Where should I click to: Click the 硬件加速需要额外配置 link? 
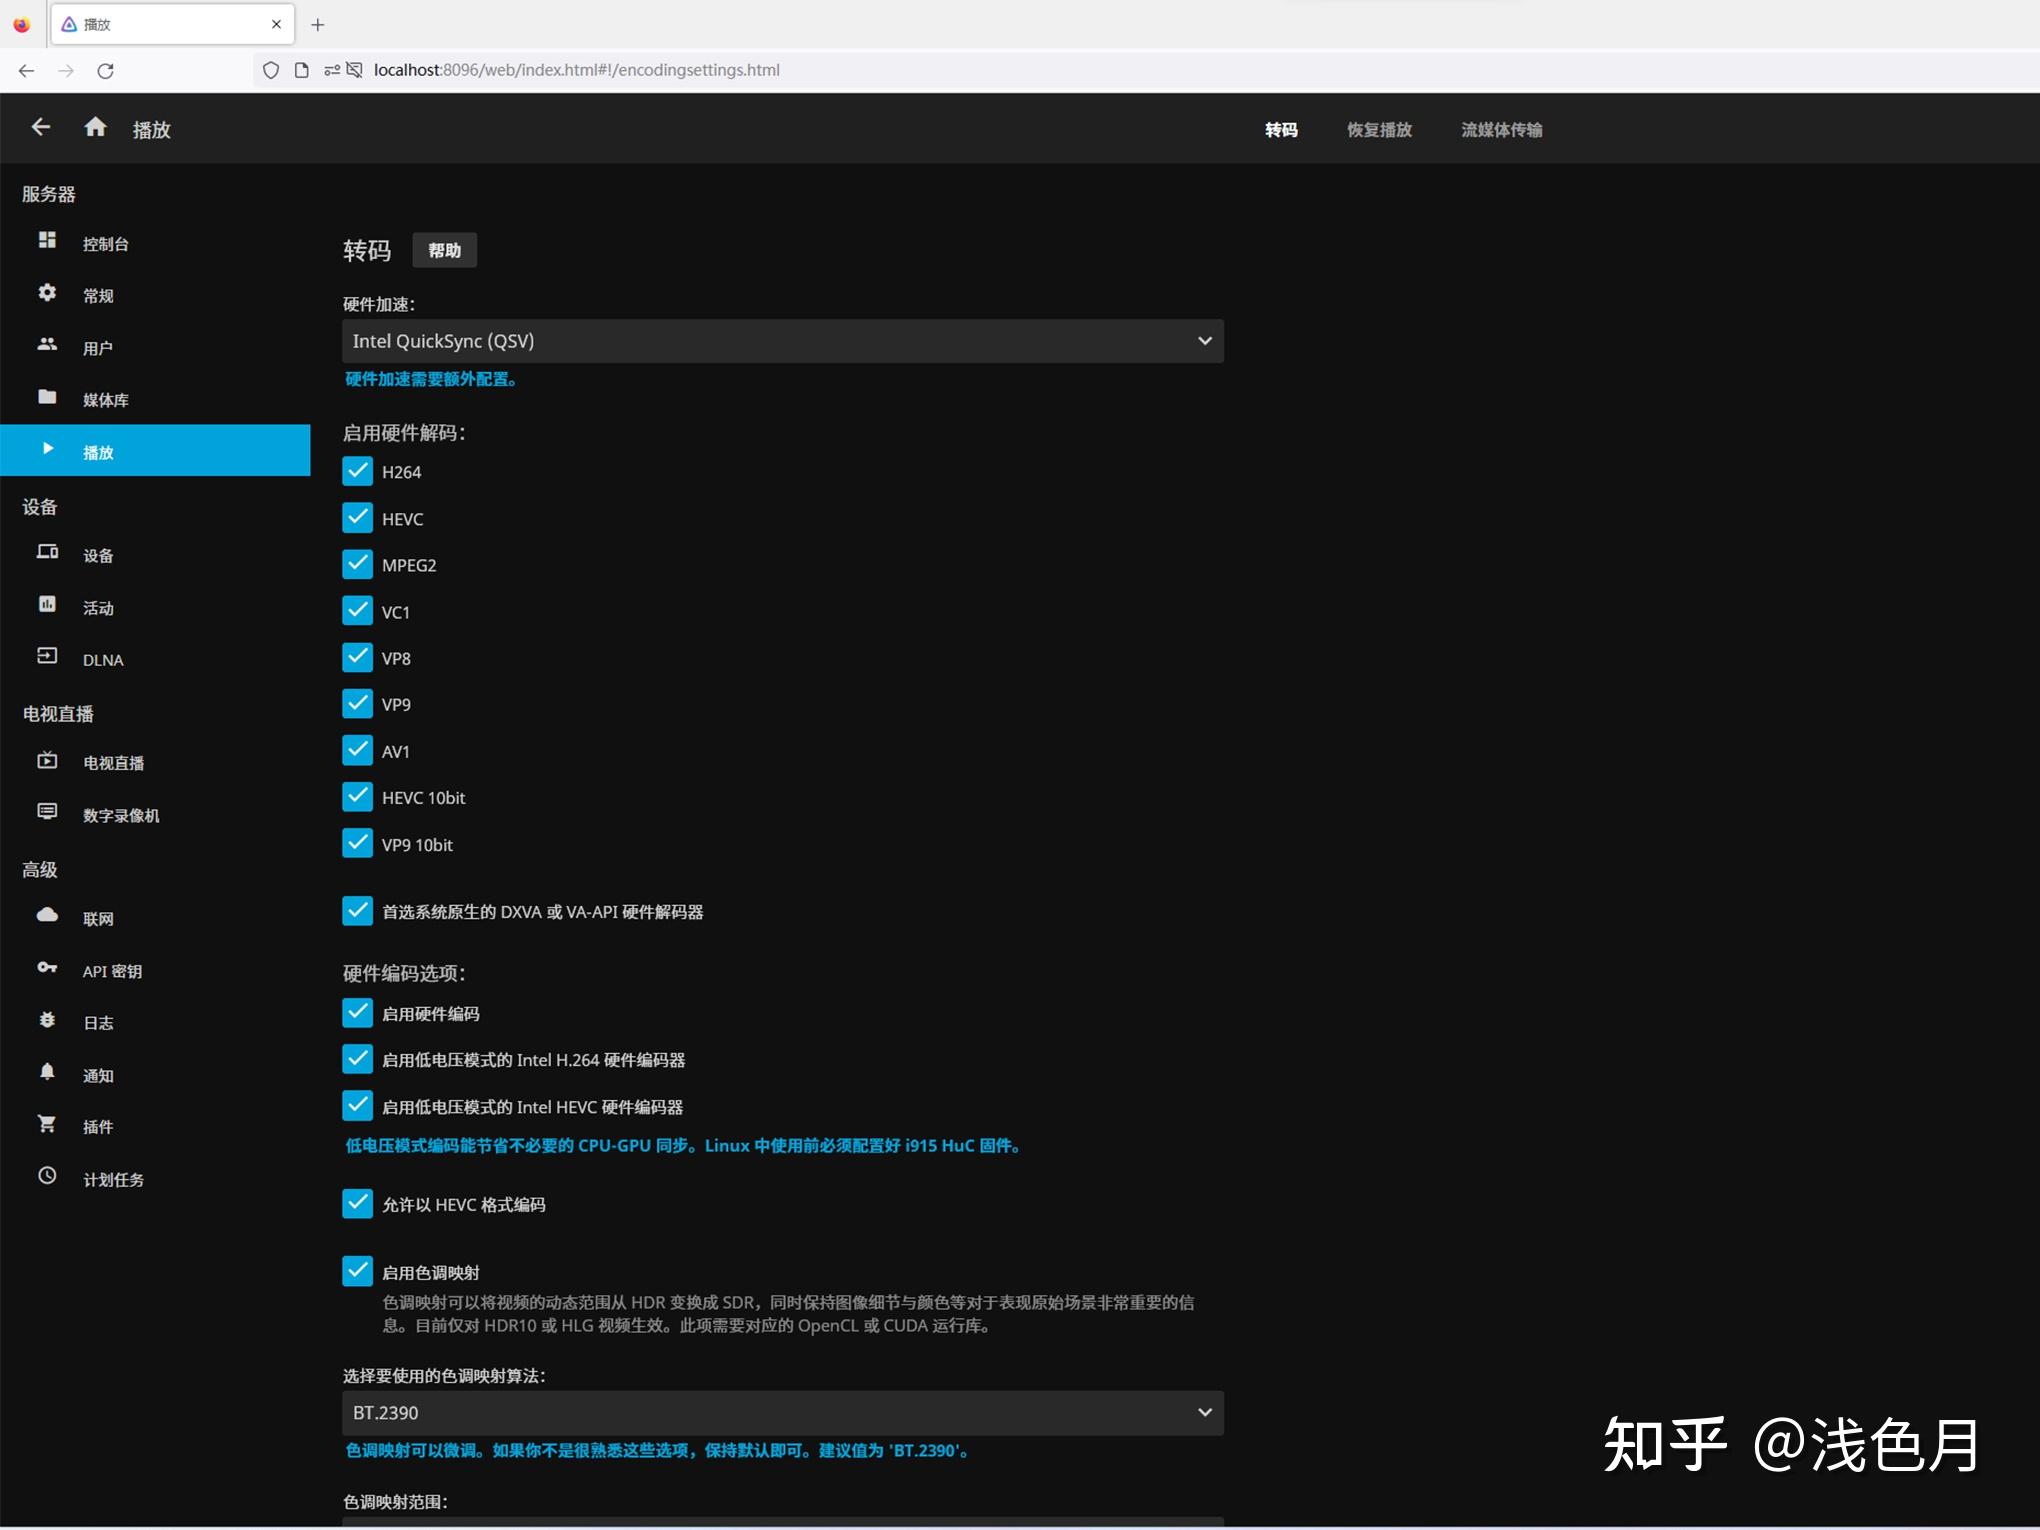coord(431,379)
